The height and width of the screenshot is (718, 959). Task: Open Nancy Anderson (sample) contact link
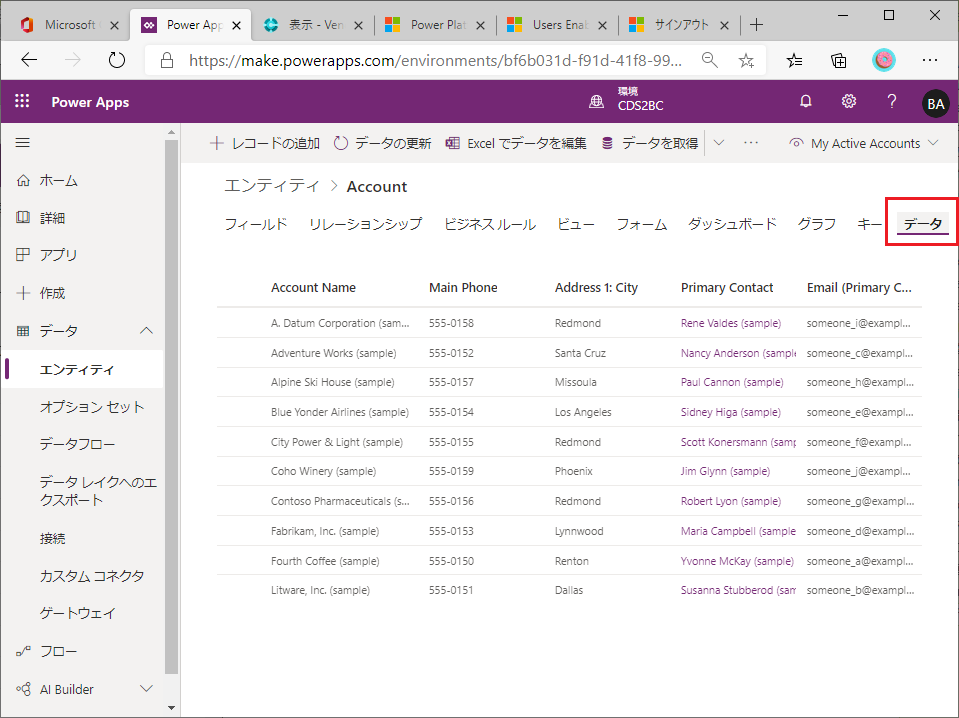(738, 353)
